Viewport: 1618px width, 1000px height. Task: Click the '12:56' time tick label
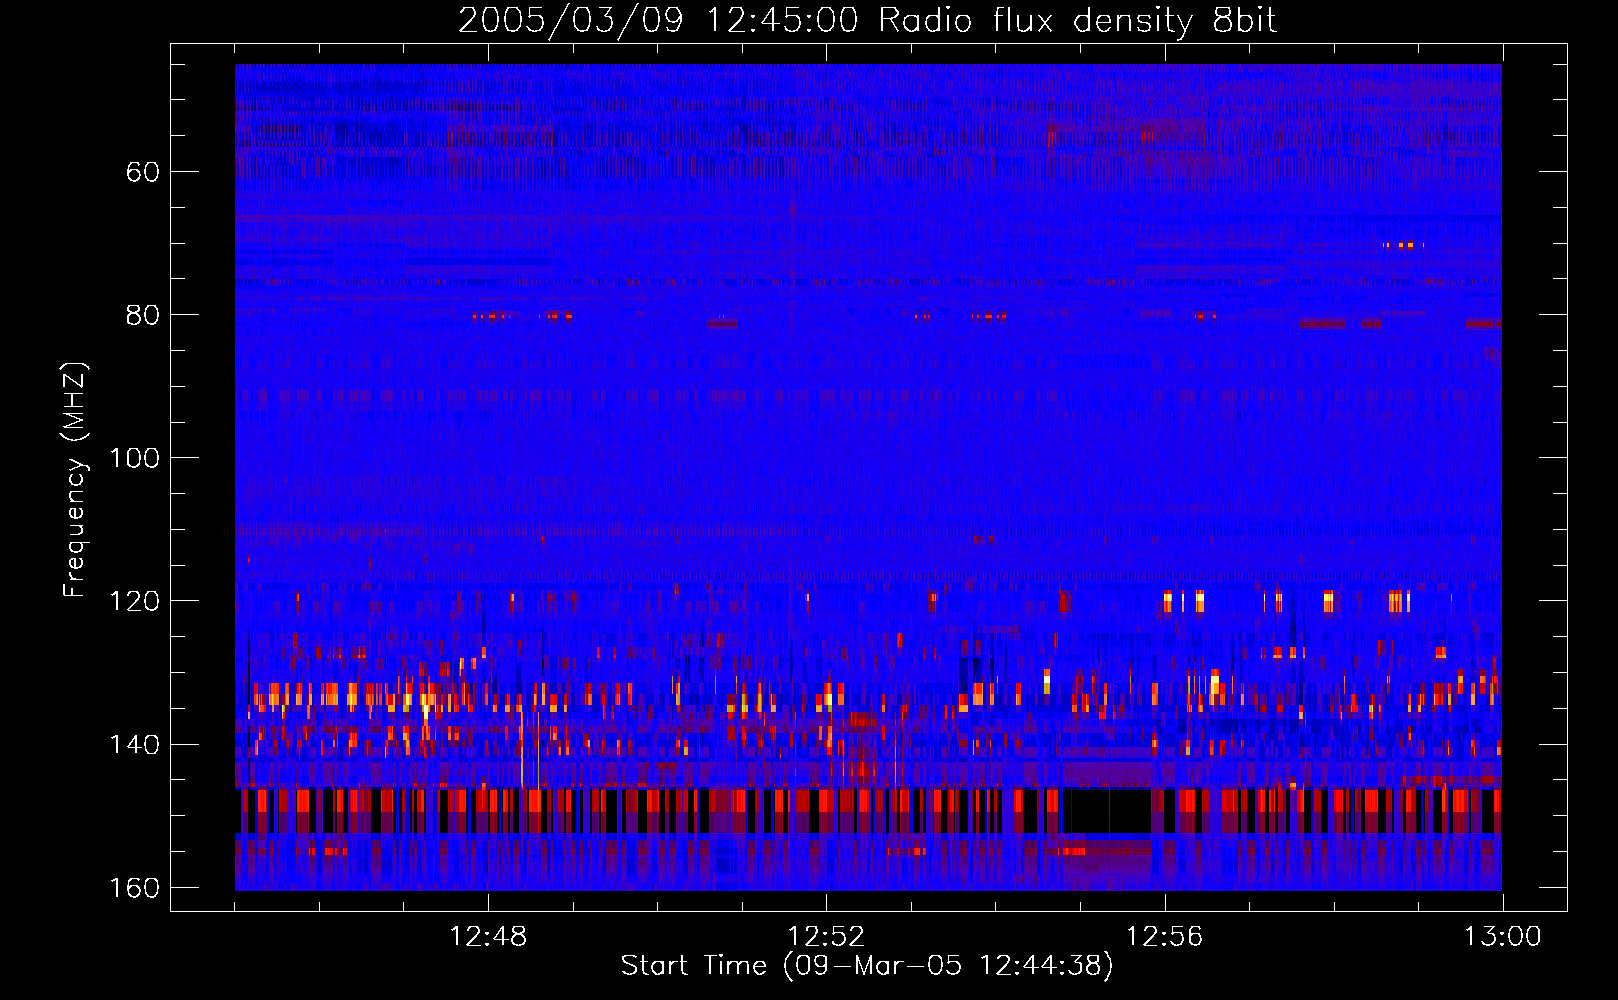click(x=1164, y=937)
